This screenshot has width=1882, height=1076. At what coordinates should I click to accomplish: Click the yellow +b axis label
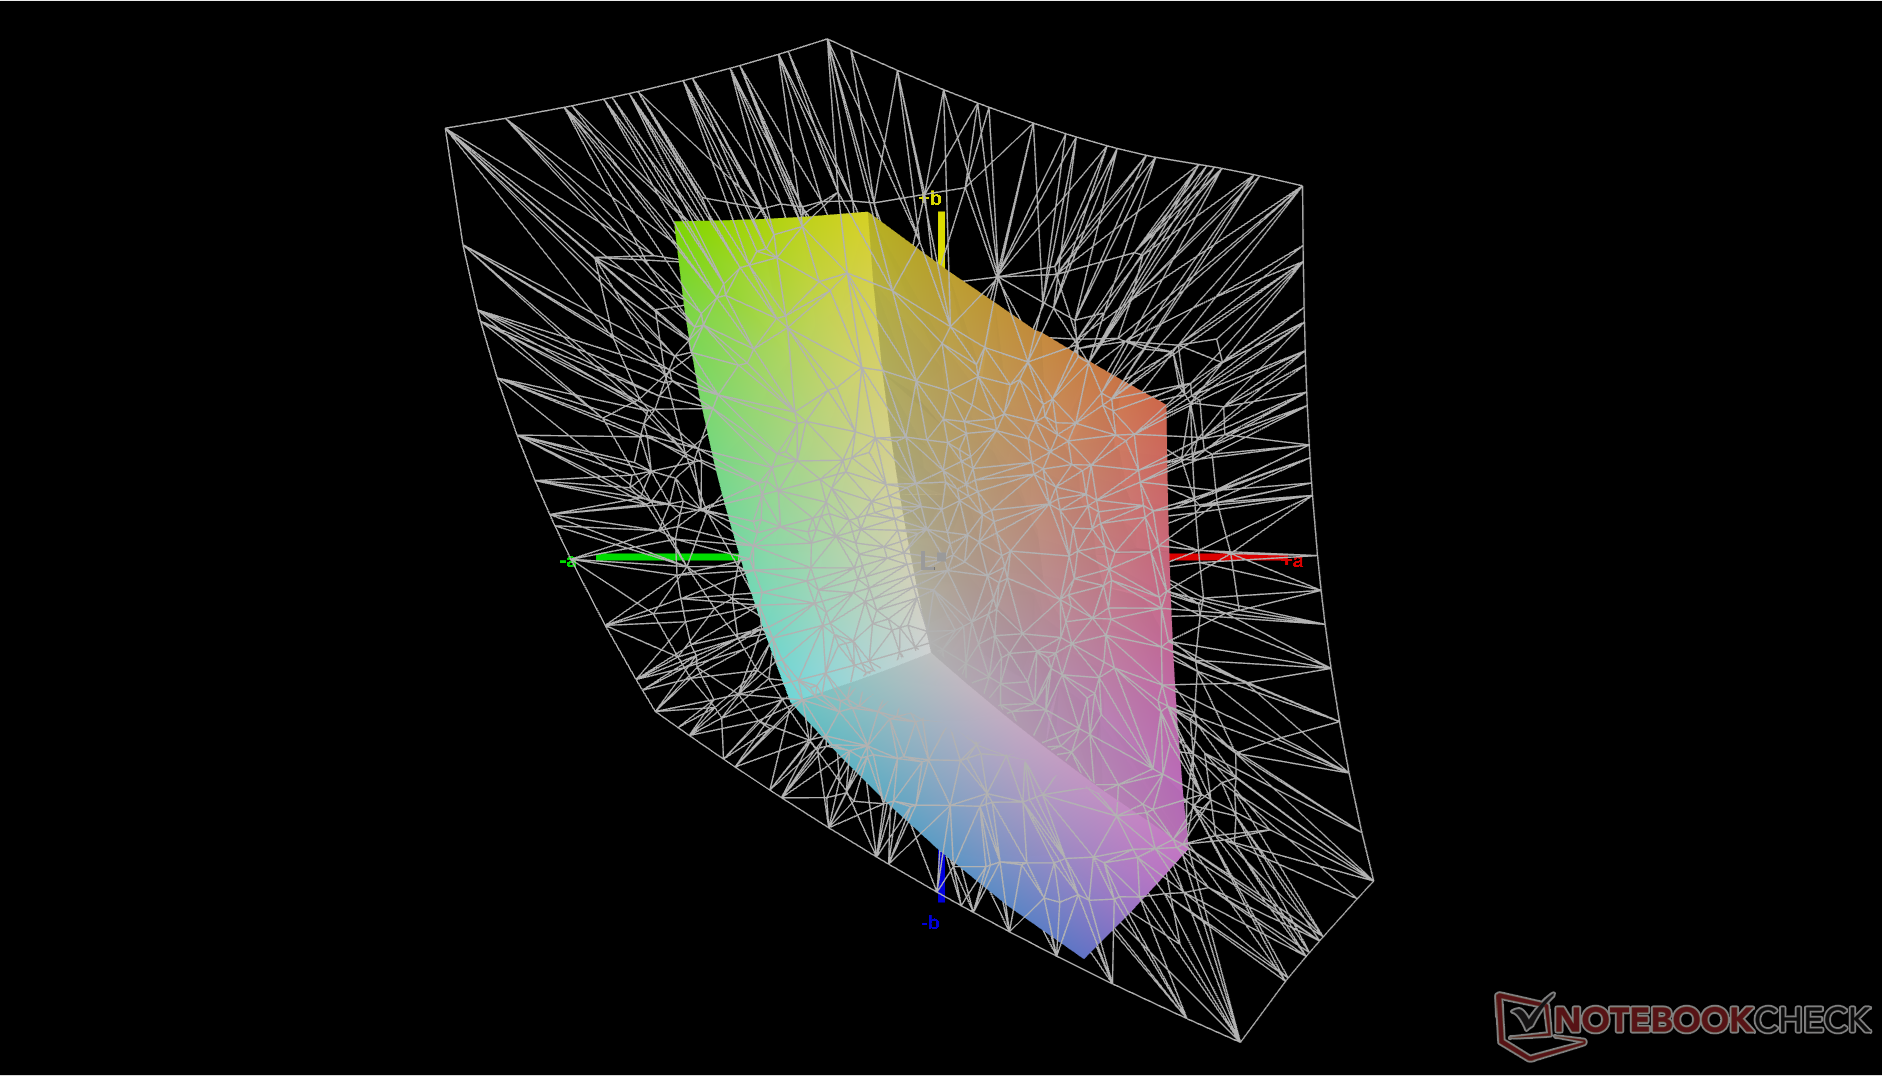[x=931, y=199]
